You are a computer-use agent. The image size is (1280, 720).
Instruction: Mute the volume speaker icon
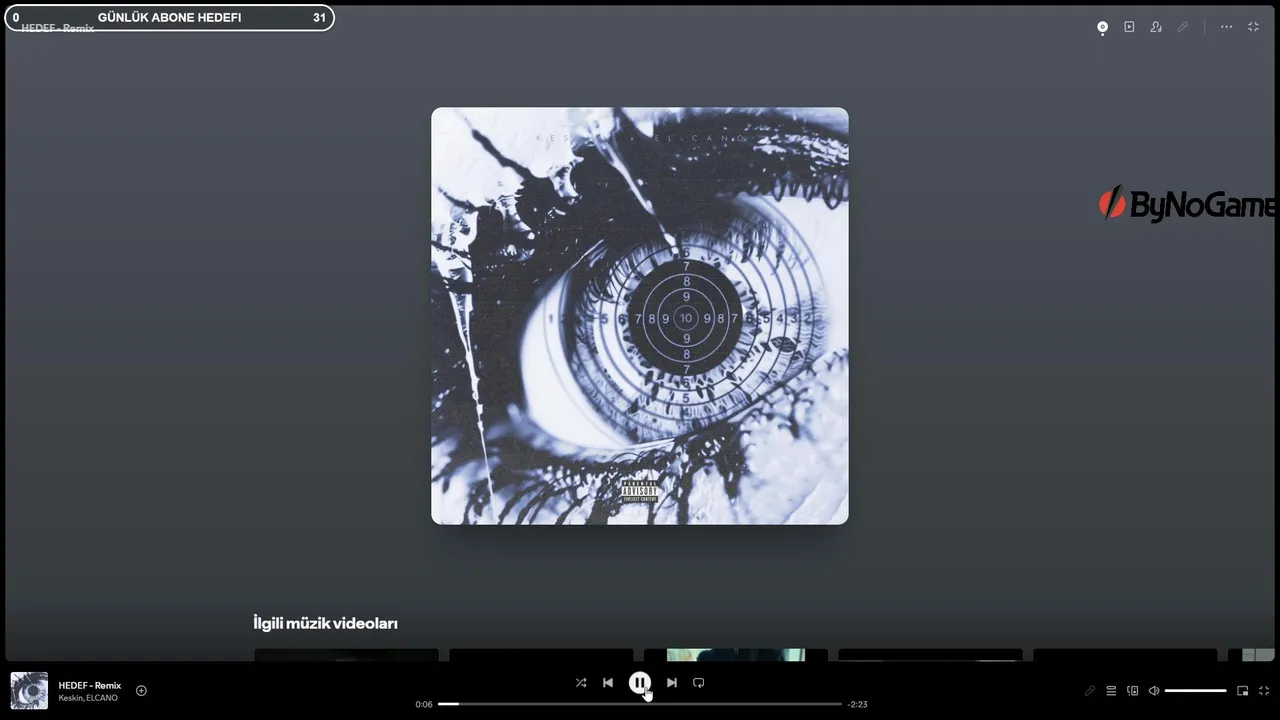(x=1154, y=691)
